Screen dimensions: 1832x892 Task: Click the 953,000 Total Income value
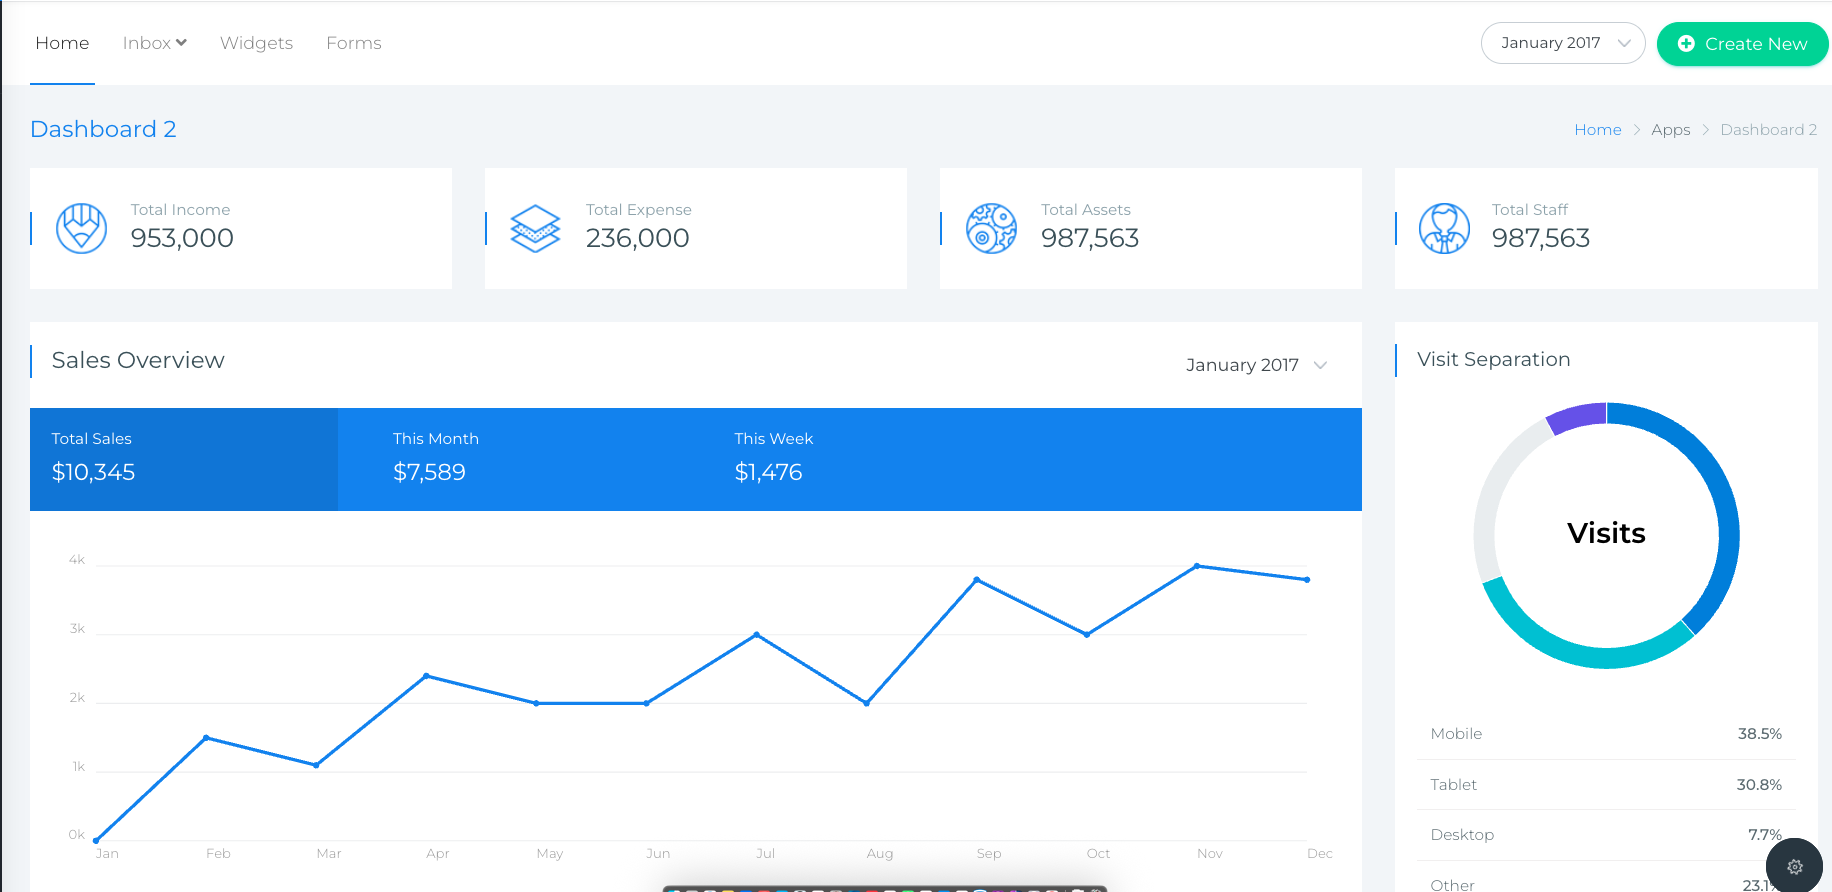pos(182,238)
